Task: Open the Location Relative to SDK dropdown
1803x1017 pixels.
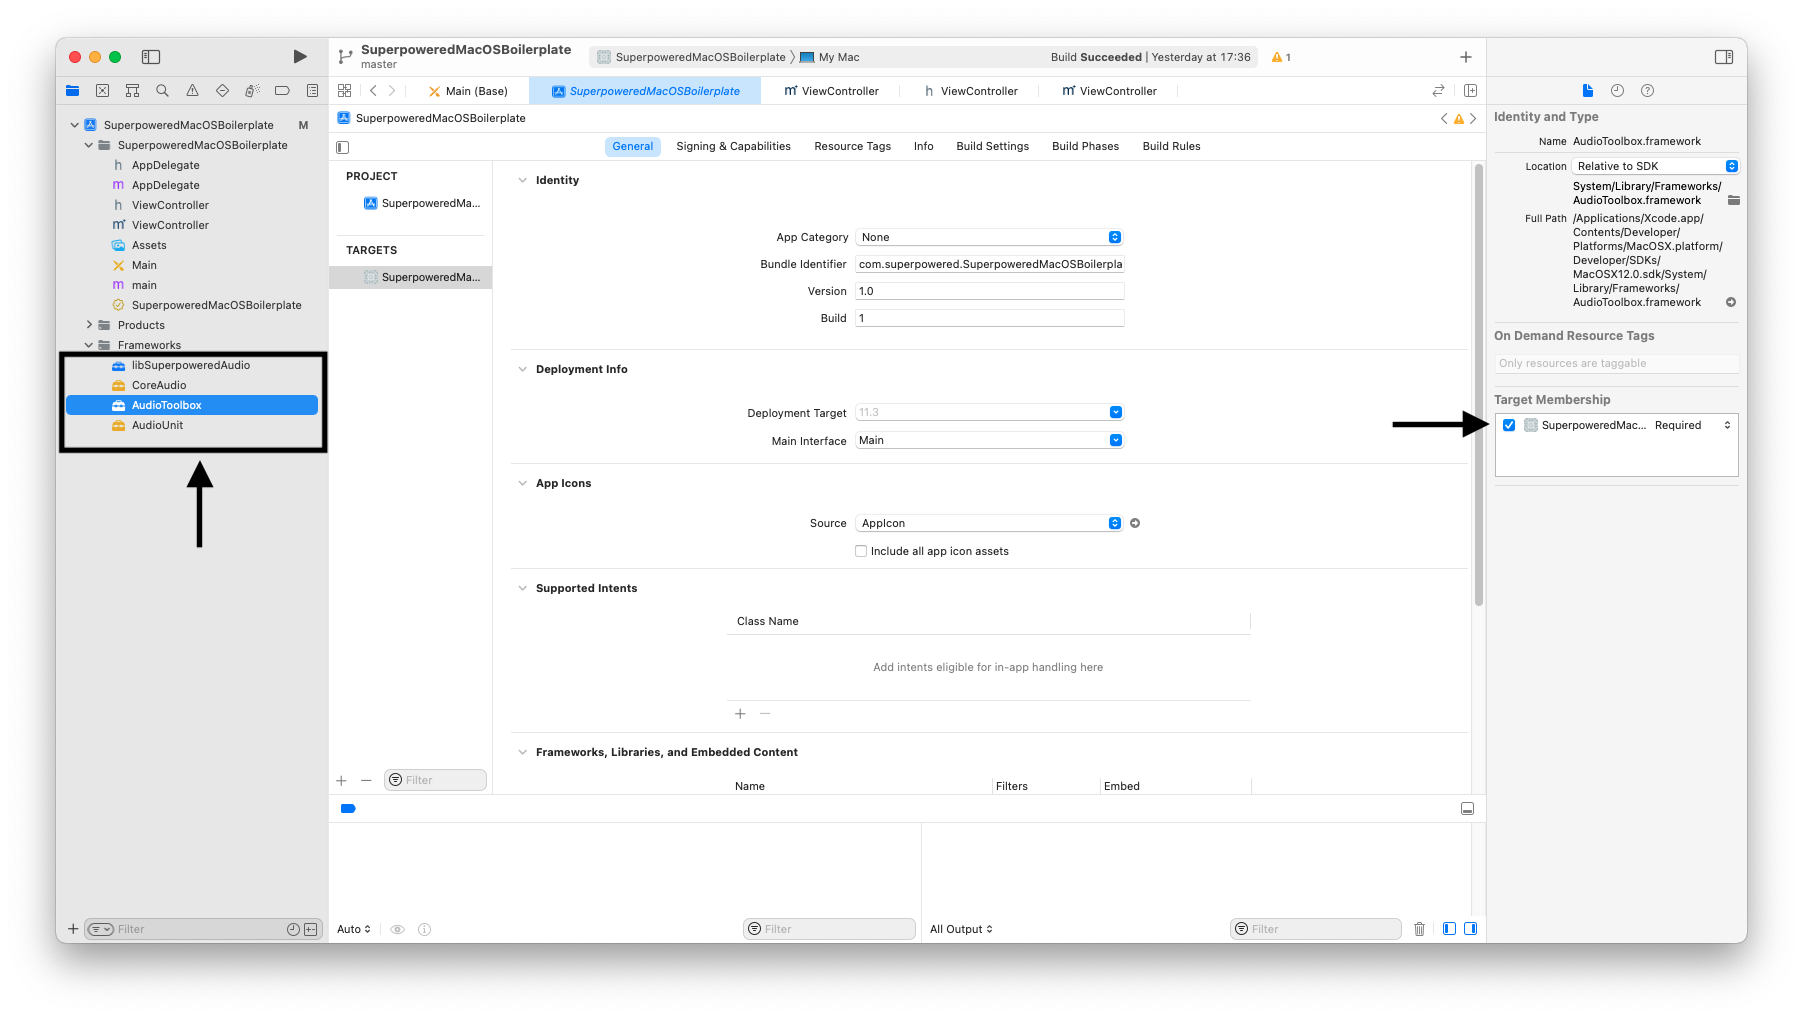Action: point(1656,166)
